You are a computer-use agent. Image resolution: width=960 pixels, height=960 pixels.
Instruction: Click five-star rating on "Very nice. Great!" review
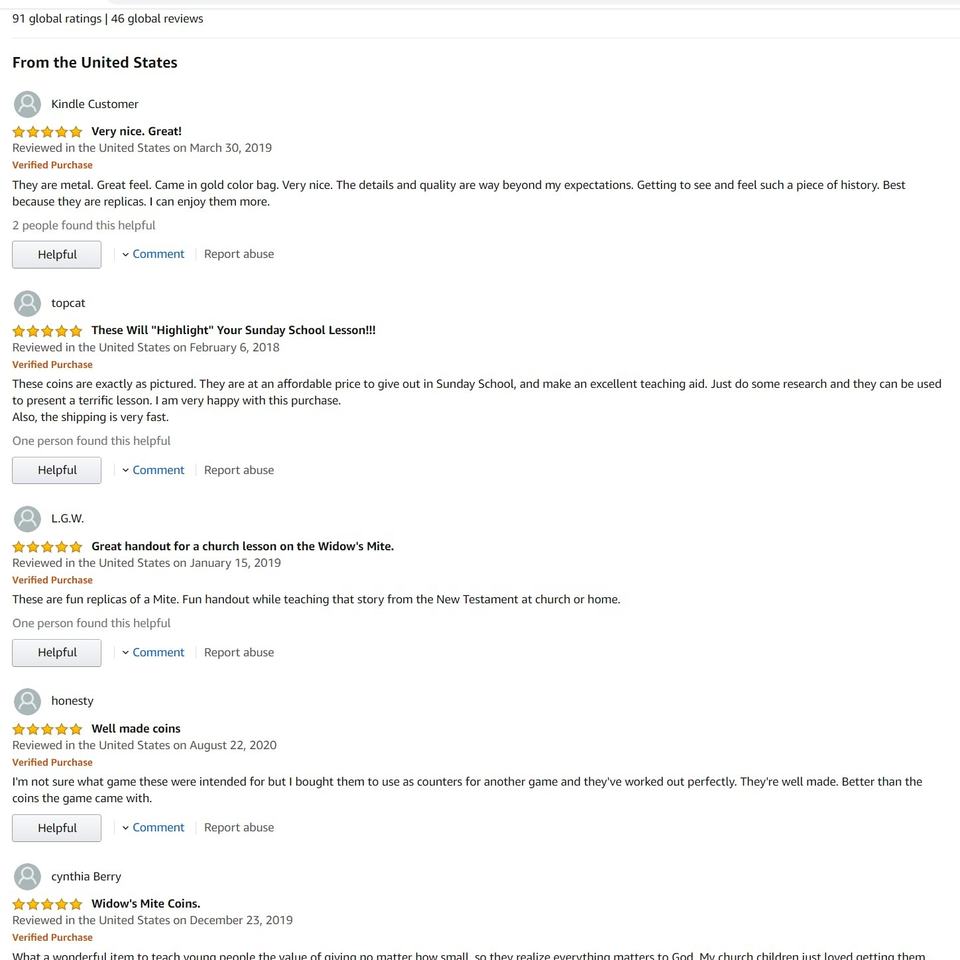[x=47, y=132]
